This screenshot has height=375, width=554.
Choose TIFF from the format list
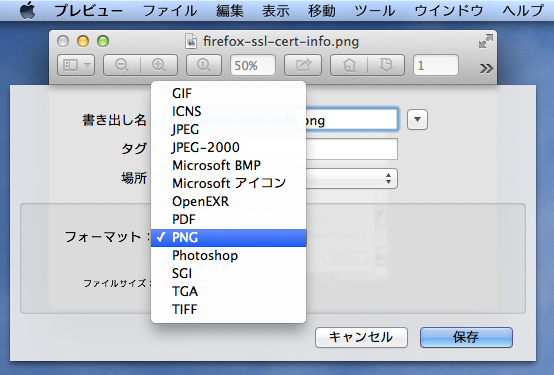tap(228, 310)
